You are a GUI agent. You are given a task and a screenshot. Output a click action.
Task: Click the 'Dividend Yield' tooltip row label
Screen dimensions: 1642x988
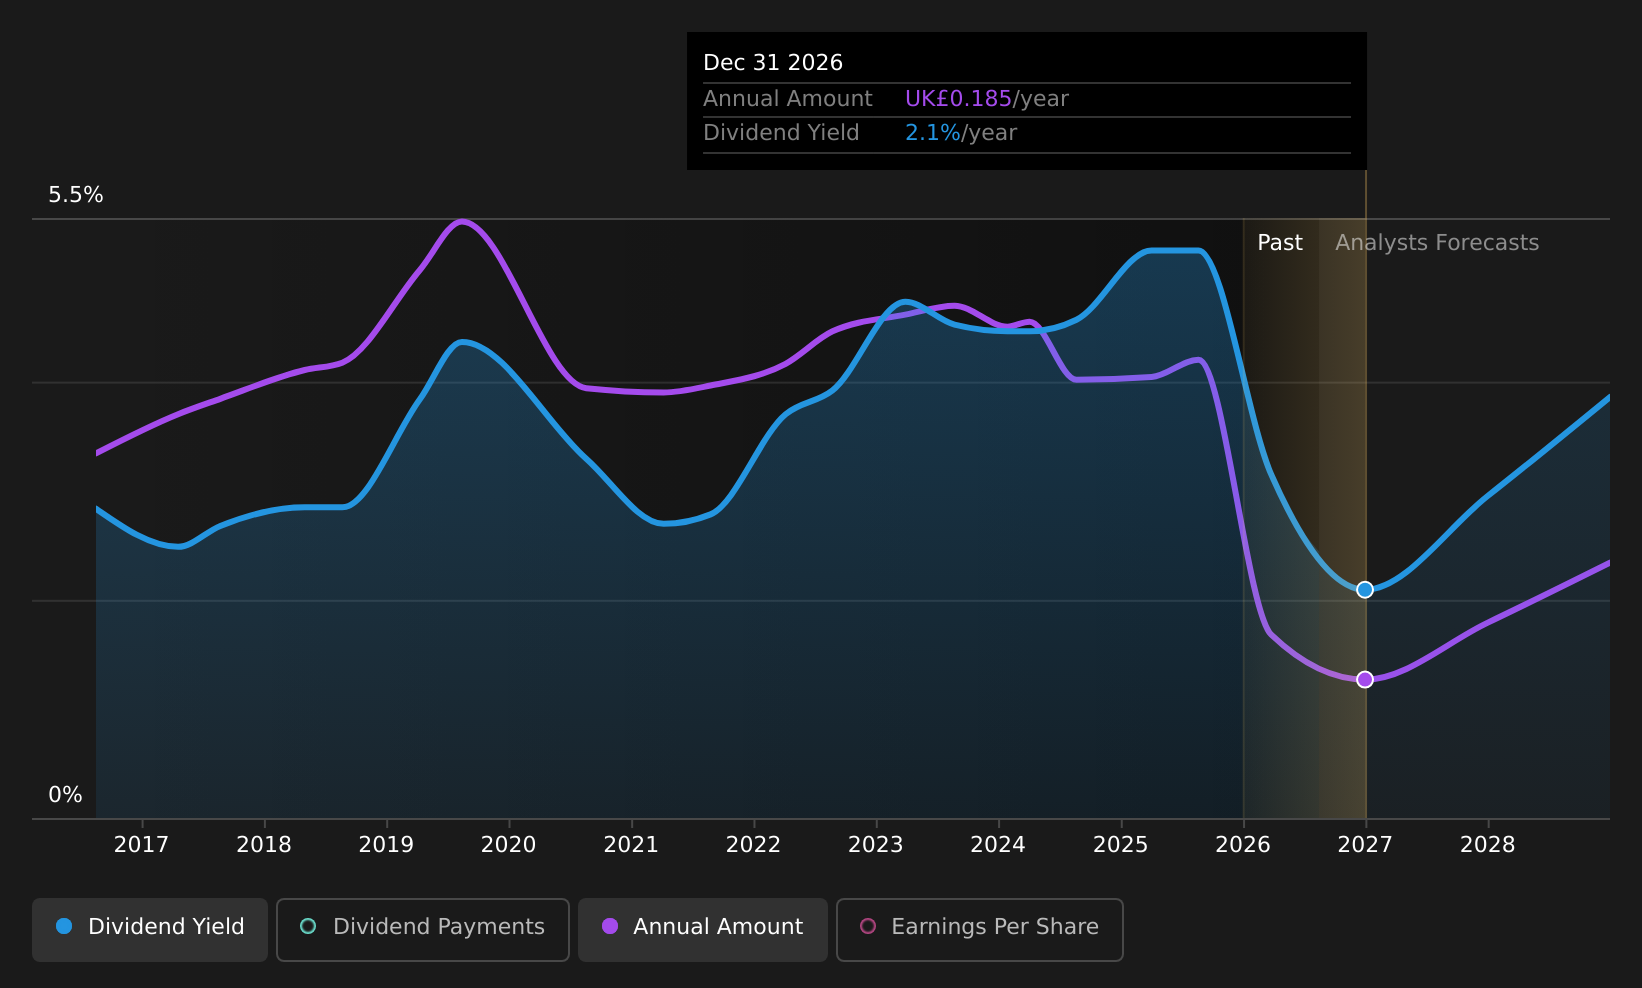781,133
